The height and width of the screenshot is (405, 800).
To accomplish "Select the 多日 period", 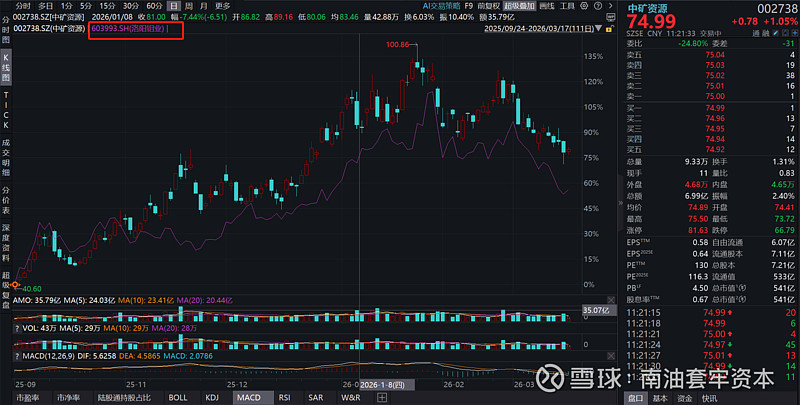I will click(x=45, y=6).
